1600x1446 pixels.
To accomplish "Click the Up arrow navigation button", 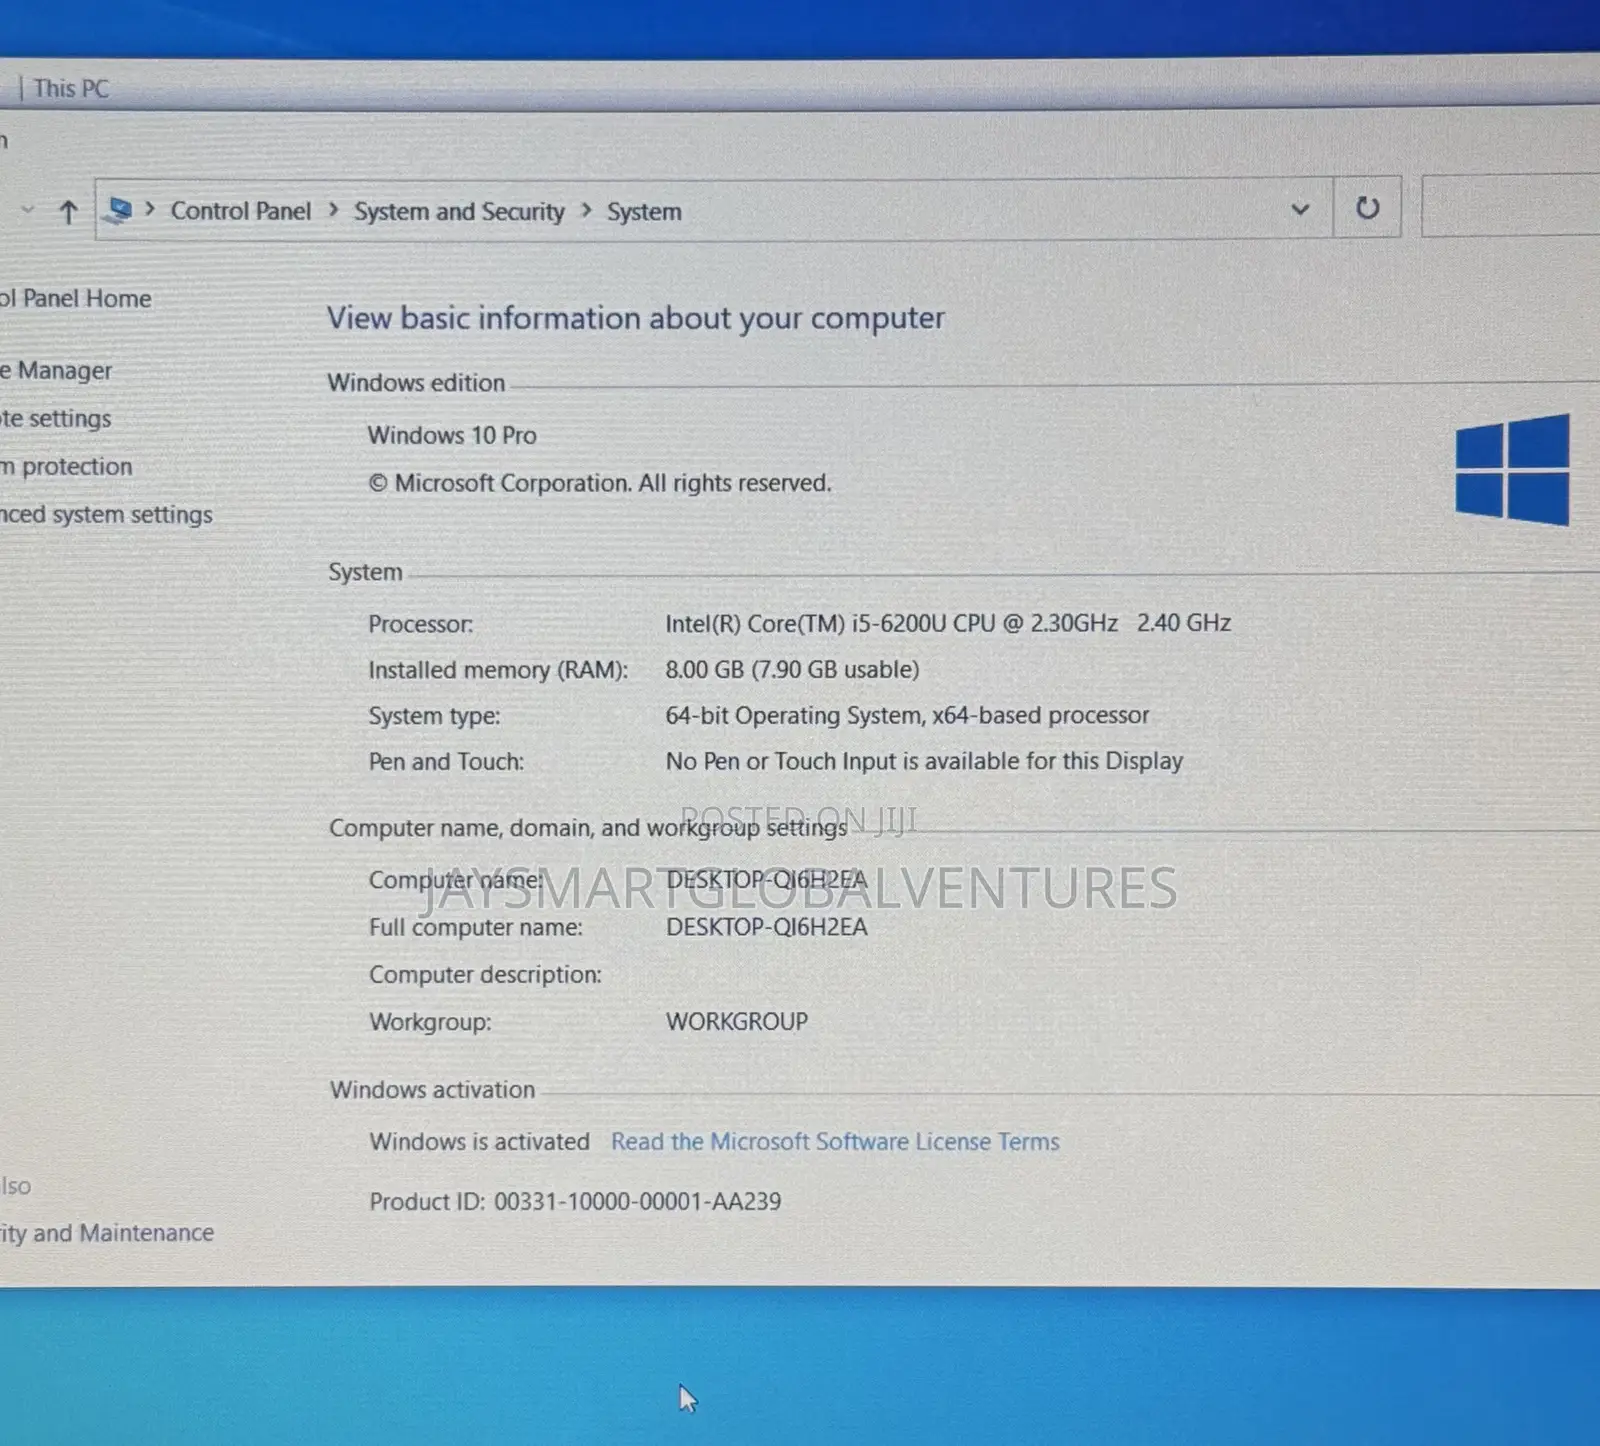I will coord(68,211).
